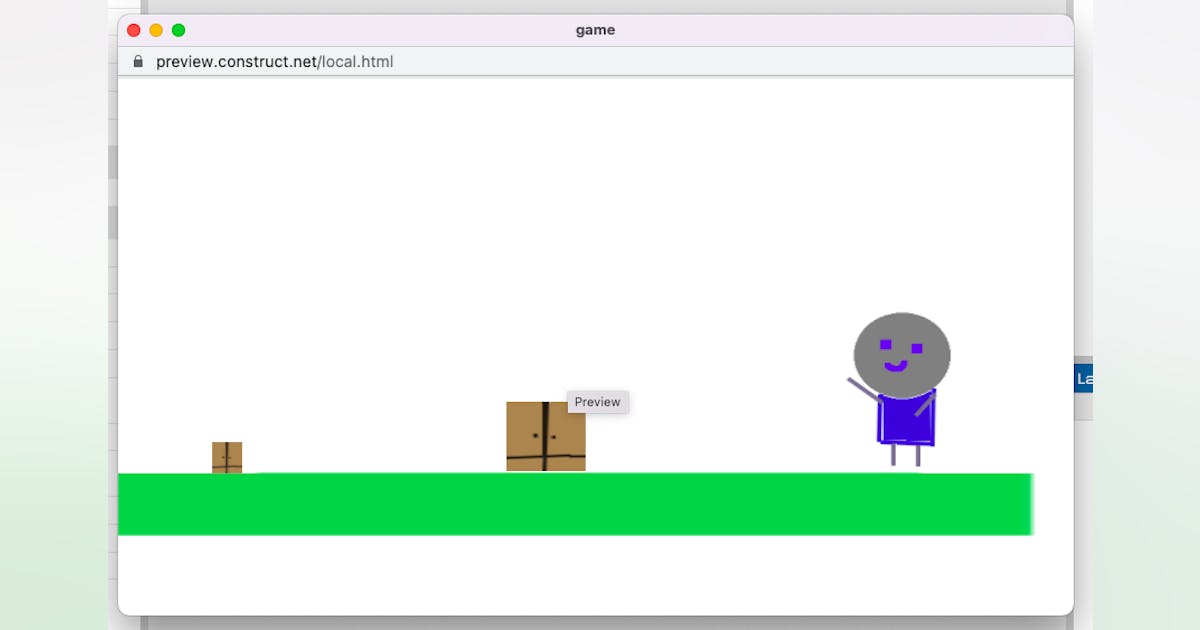Click the partially hidden blue button at right edge
This screenshot has height=630, width=1200.
1083,379
